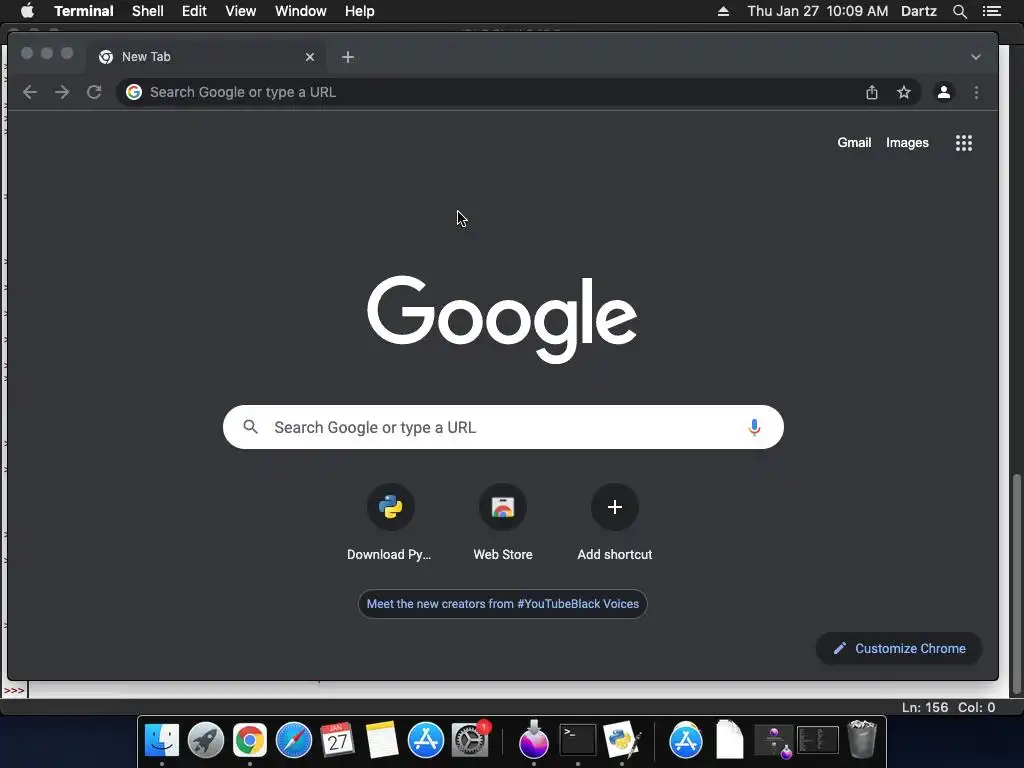The width and height of the screenshot is (1024, 768).
Task: Open the Window menu
Action: 300,11
